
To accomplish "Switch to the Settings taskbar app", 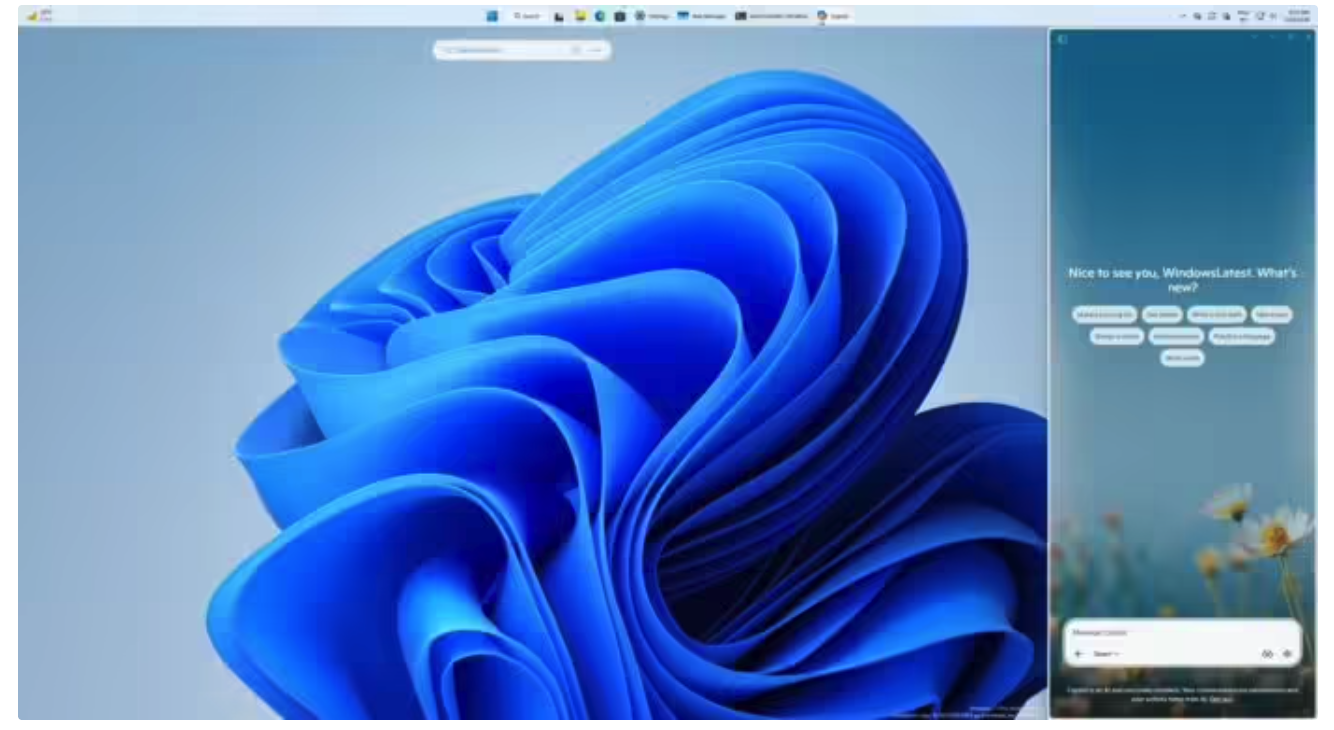I will (x=652, y=16).
